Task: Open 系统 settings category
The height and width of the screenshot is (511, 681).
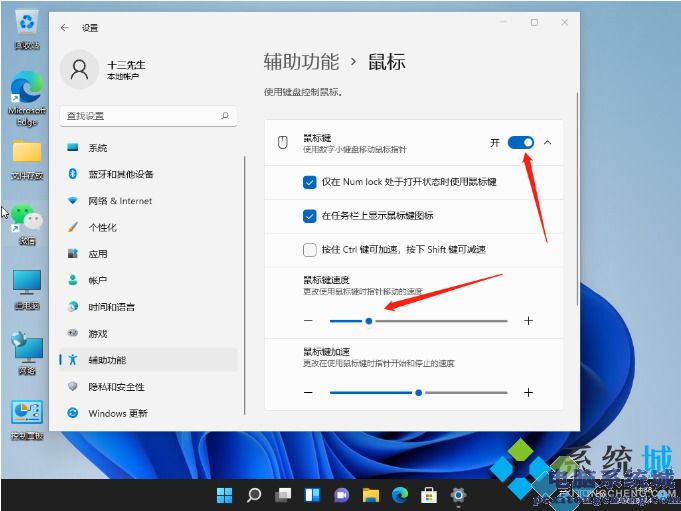Action: 148,148
